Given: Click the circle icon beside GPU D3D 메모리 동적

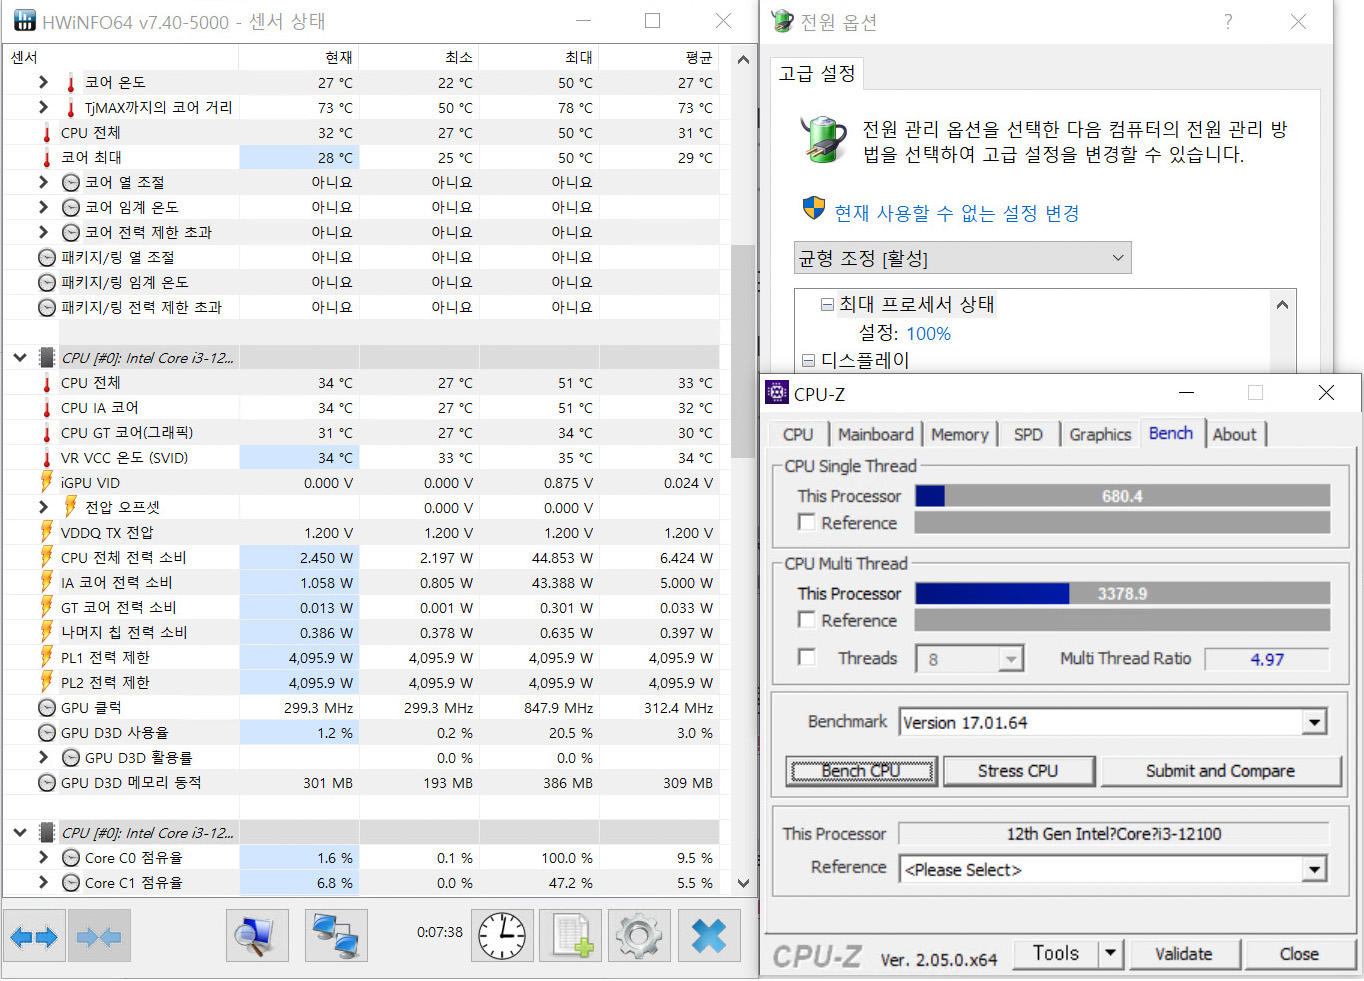Looking at the screenshot, I should tap(47, 783).
